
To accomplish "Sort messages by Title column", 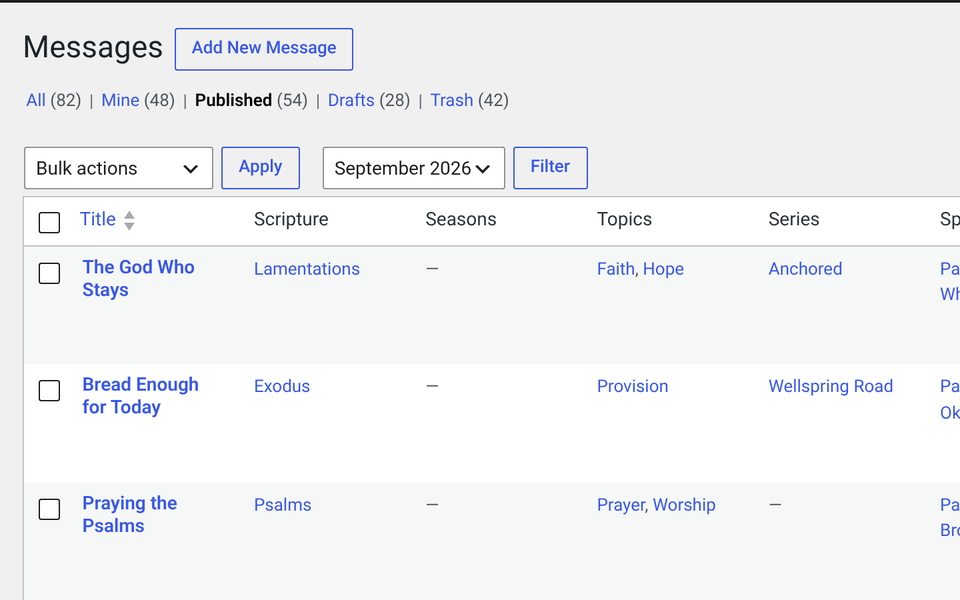I will 97,219.
